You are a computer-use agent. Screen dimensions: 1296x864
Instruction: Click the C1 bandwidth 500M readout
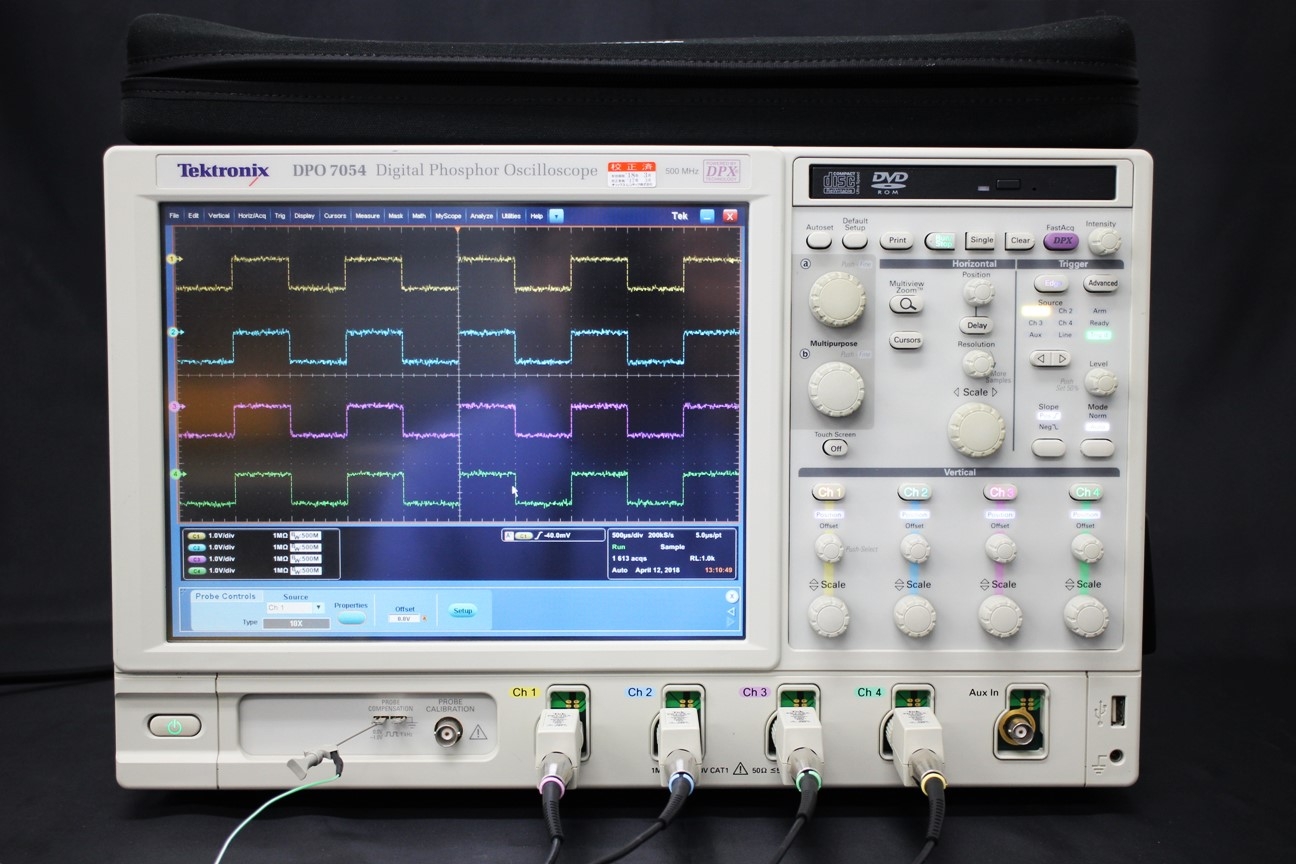(305, 536)
